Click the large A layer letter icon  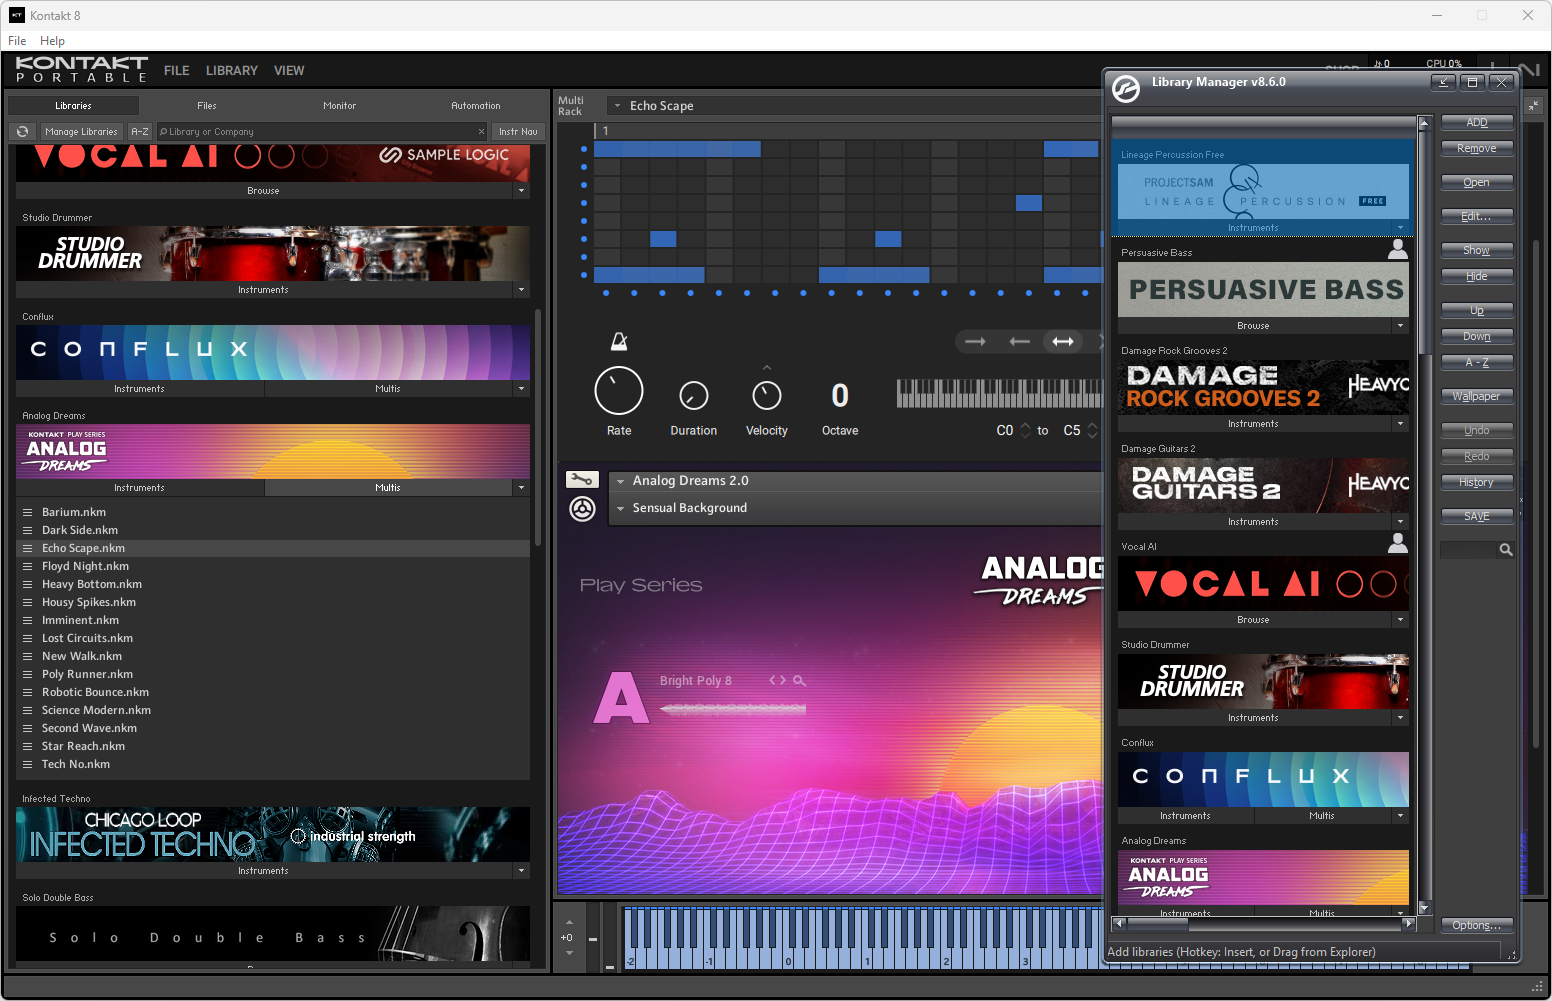click(621, 698)
